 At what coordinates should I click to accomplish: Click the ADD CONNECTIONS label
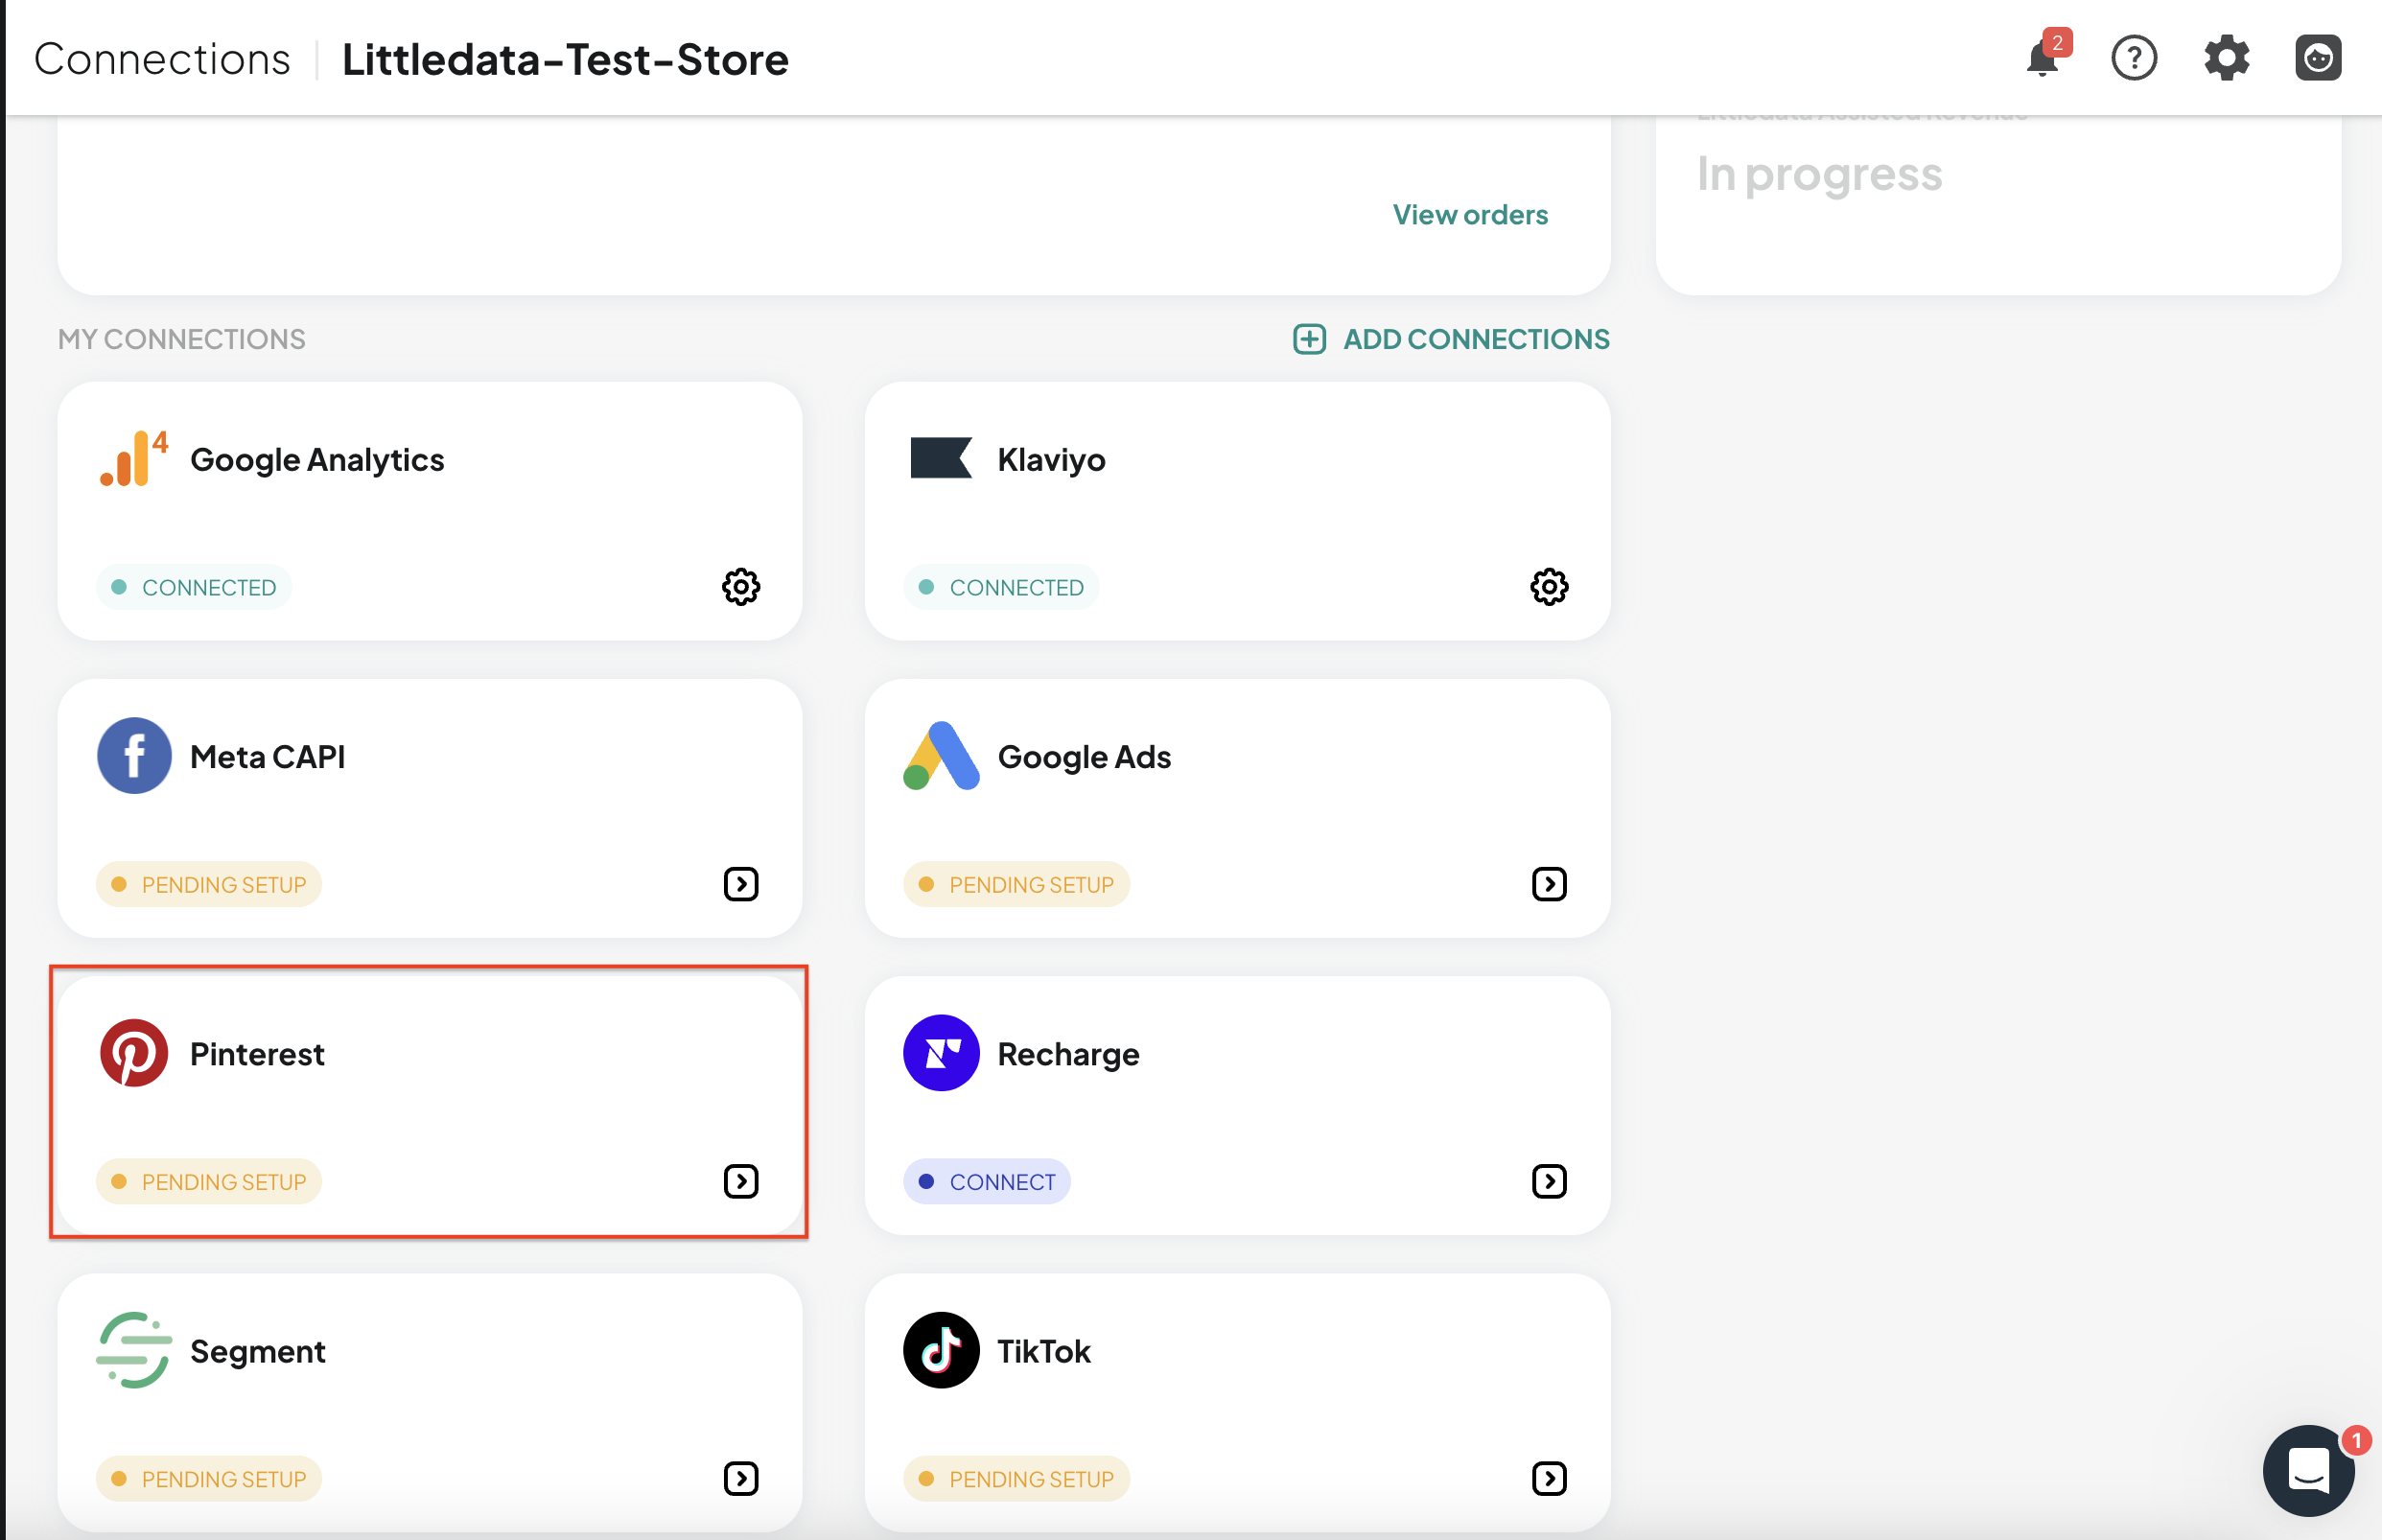pos(1476,339)
